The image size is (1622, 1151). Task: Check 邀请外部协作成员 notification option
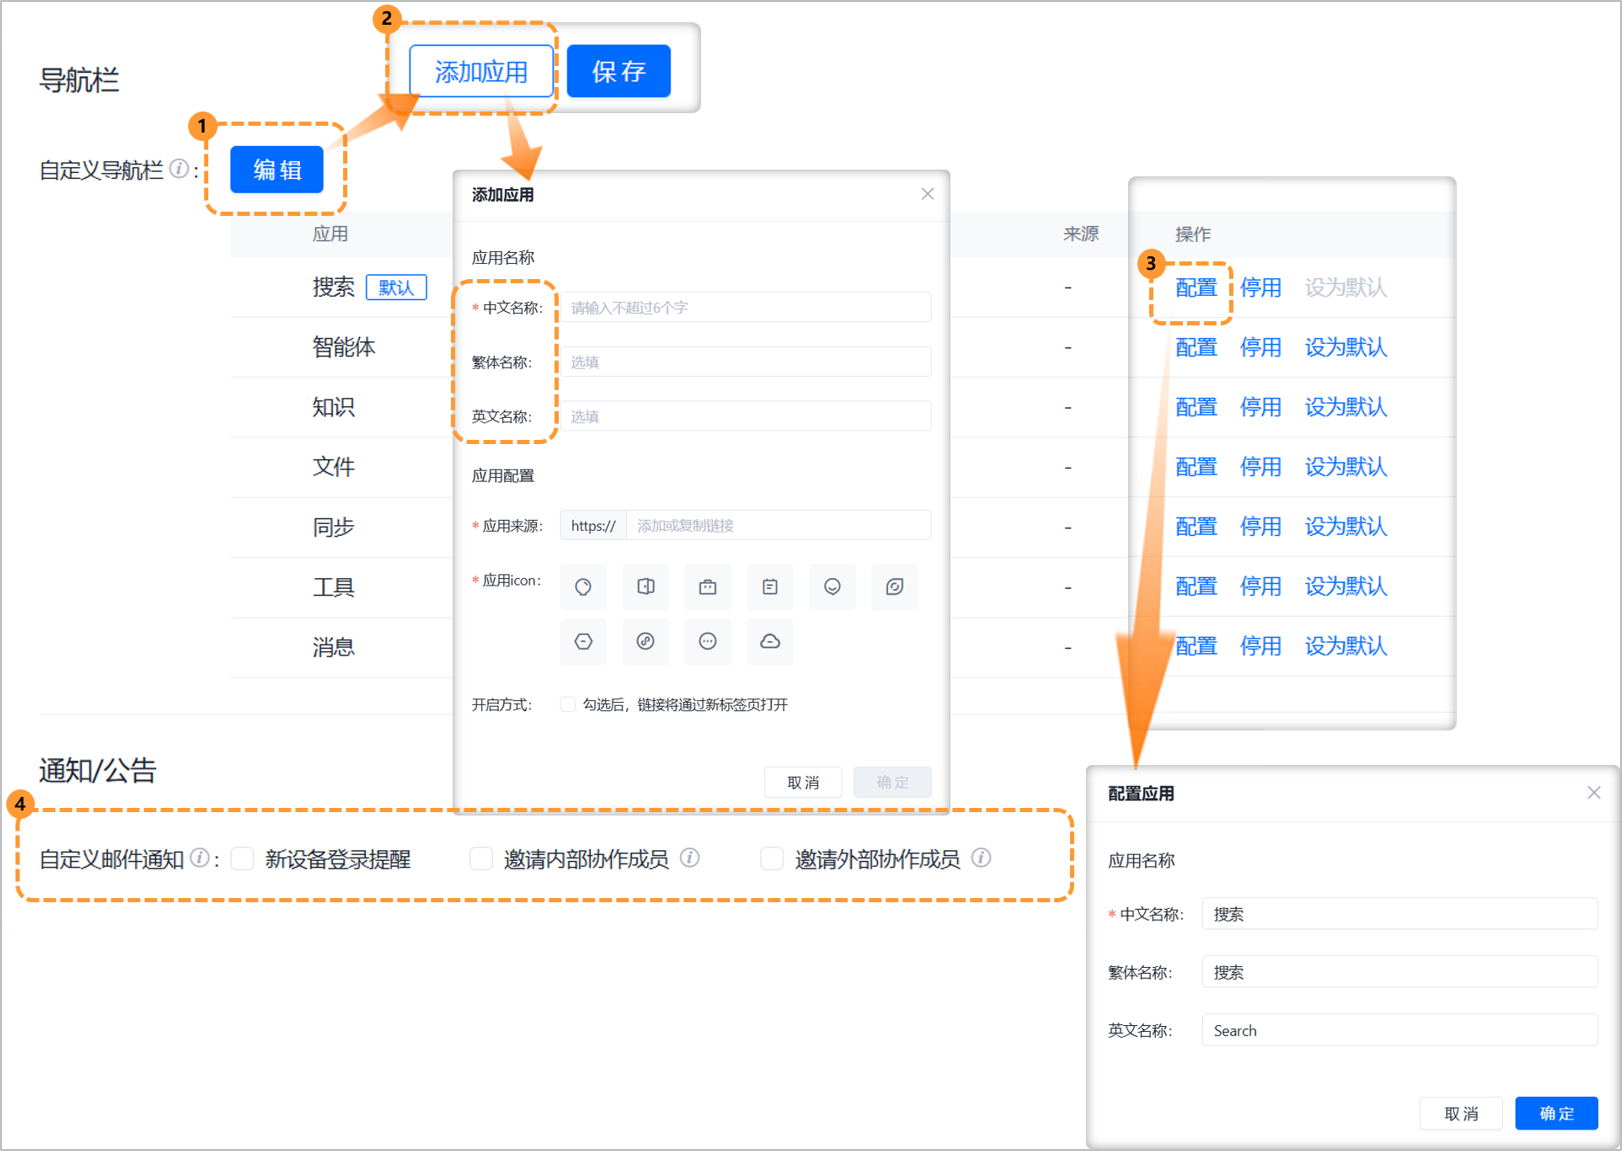772,858
